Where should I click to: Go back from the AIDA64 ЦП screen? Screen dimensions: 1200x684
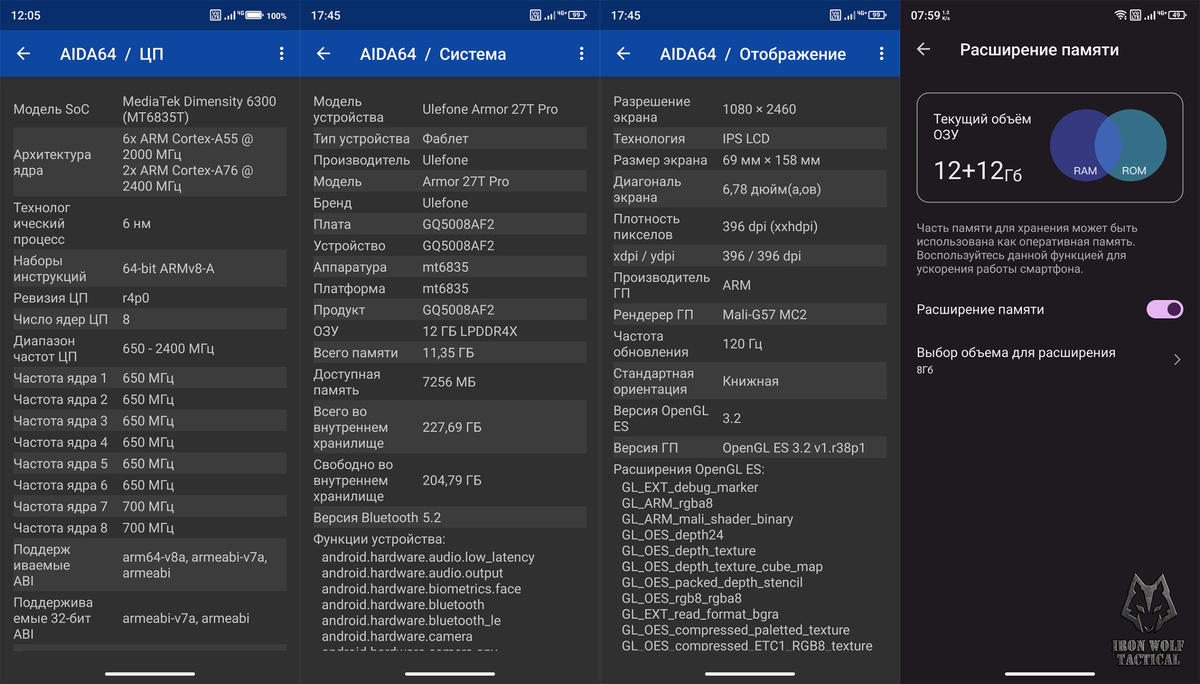pyautogui.click(x=24, y=54)
